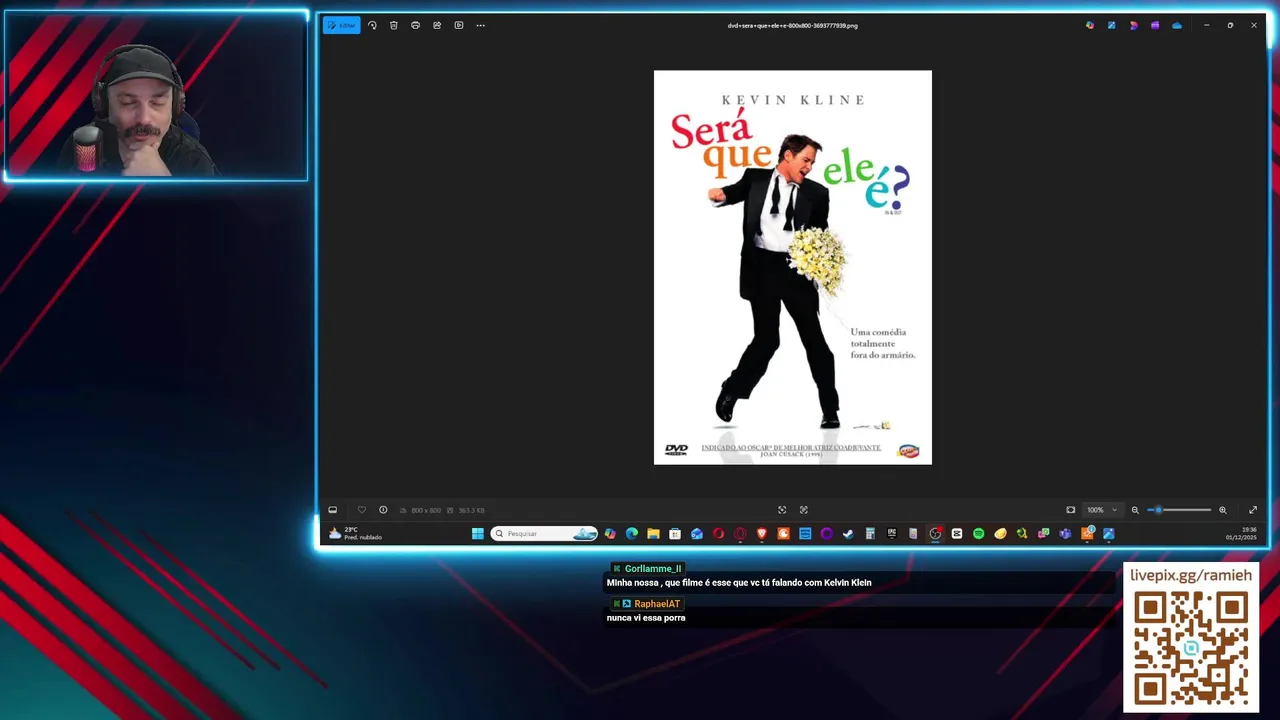
Task: Click the livepix.gg/ramieh link text
Action: [1191, 575]
